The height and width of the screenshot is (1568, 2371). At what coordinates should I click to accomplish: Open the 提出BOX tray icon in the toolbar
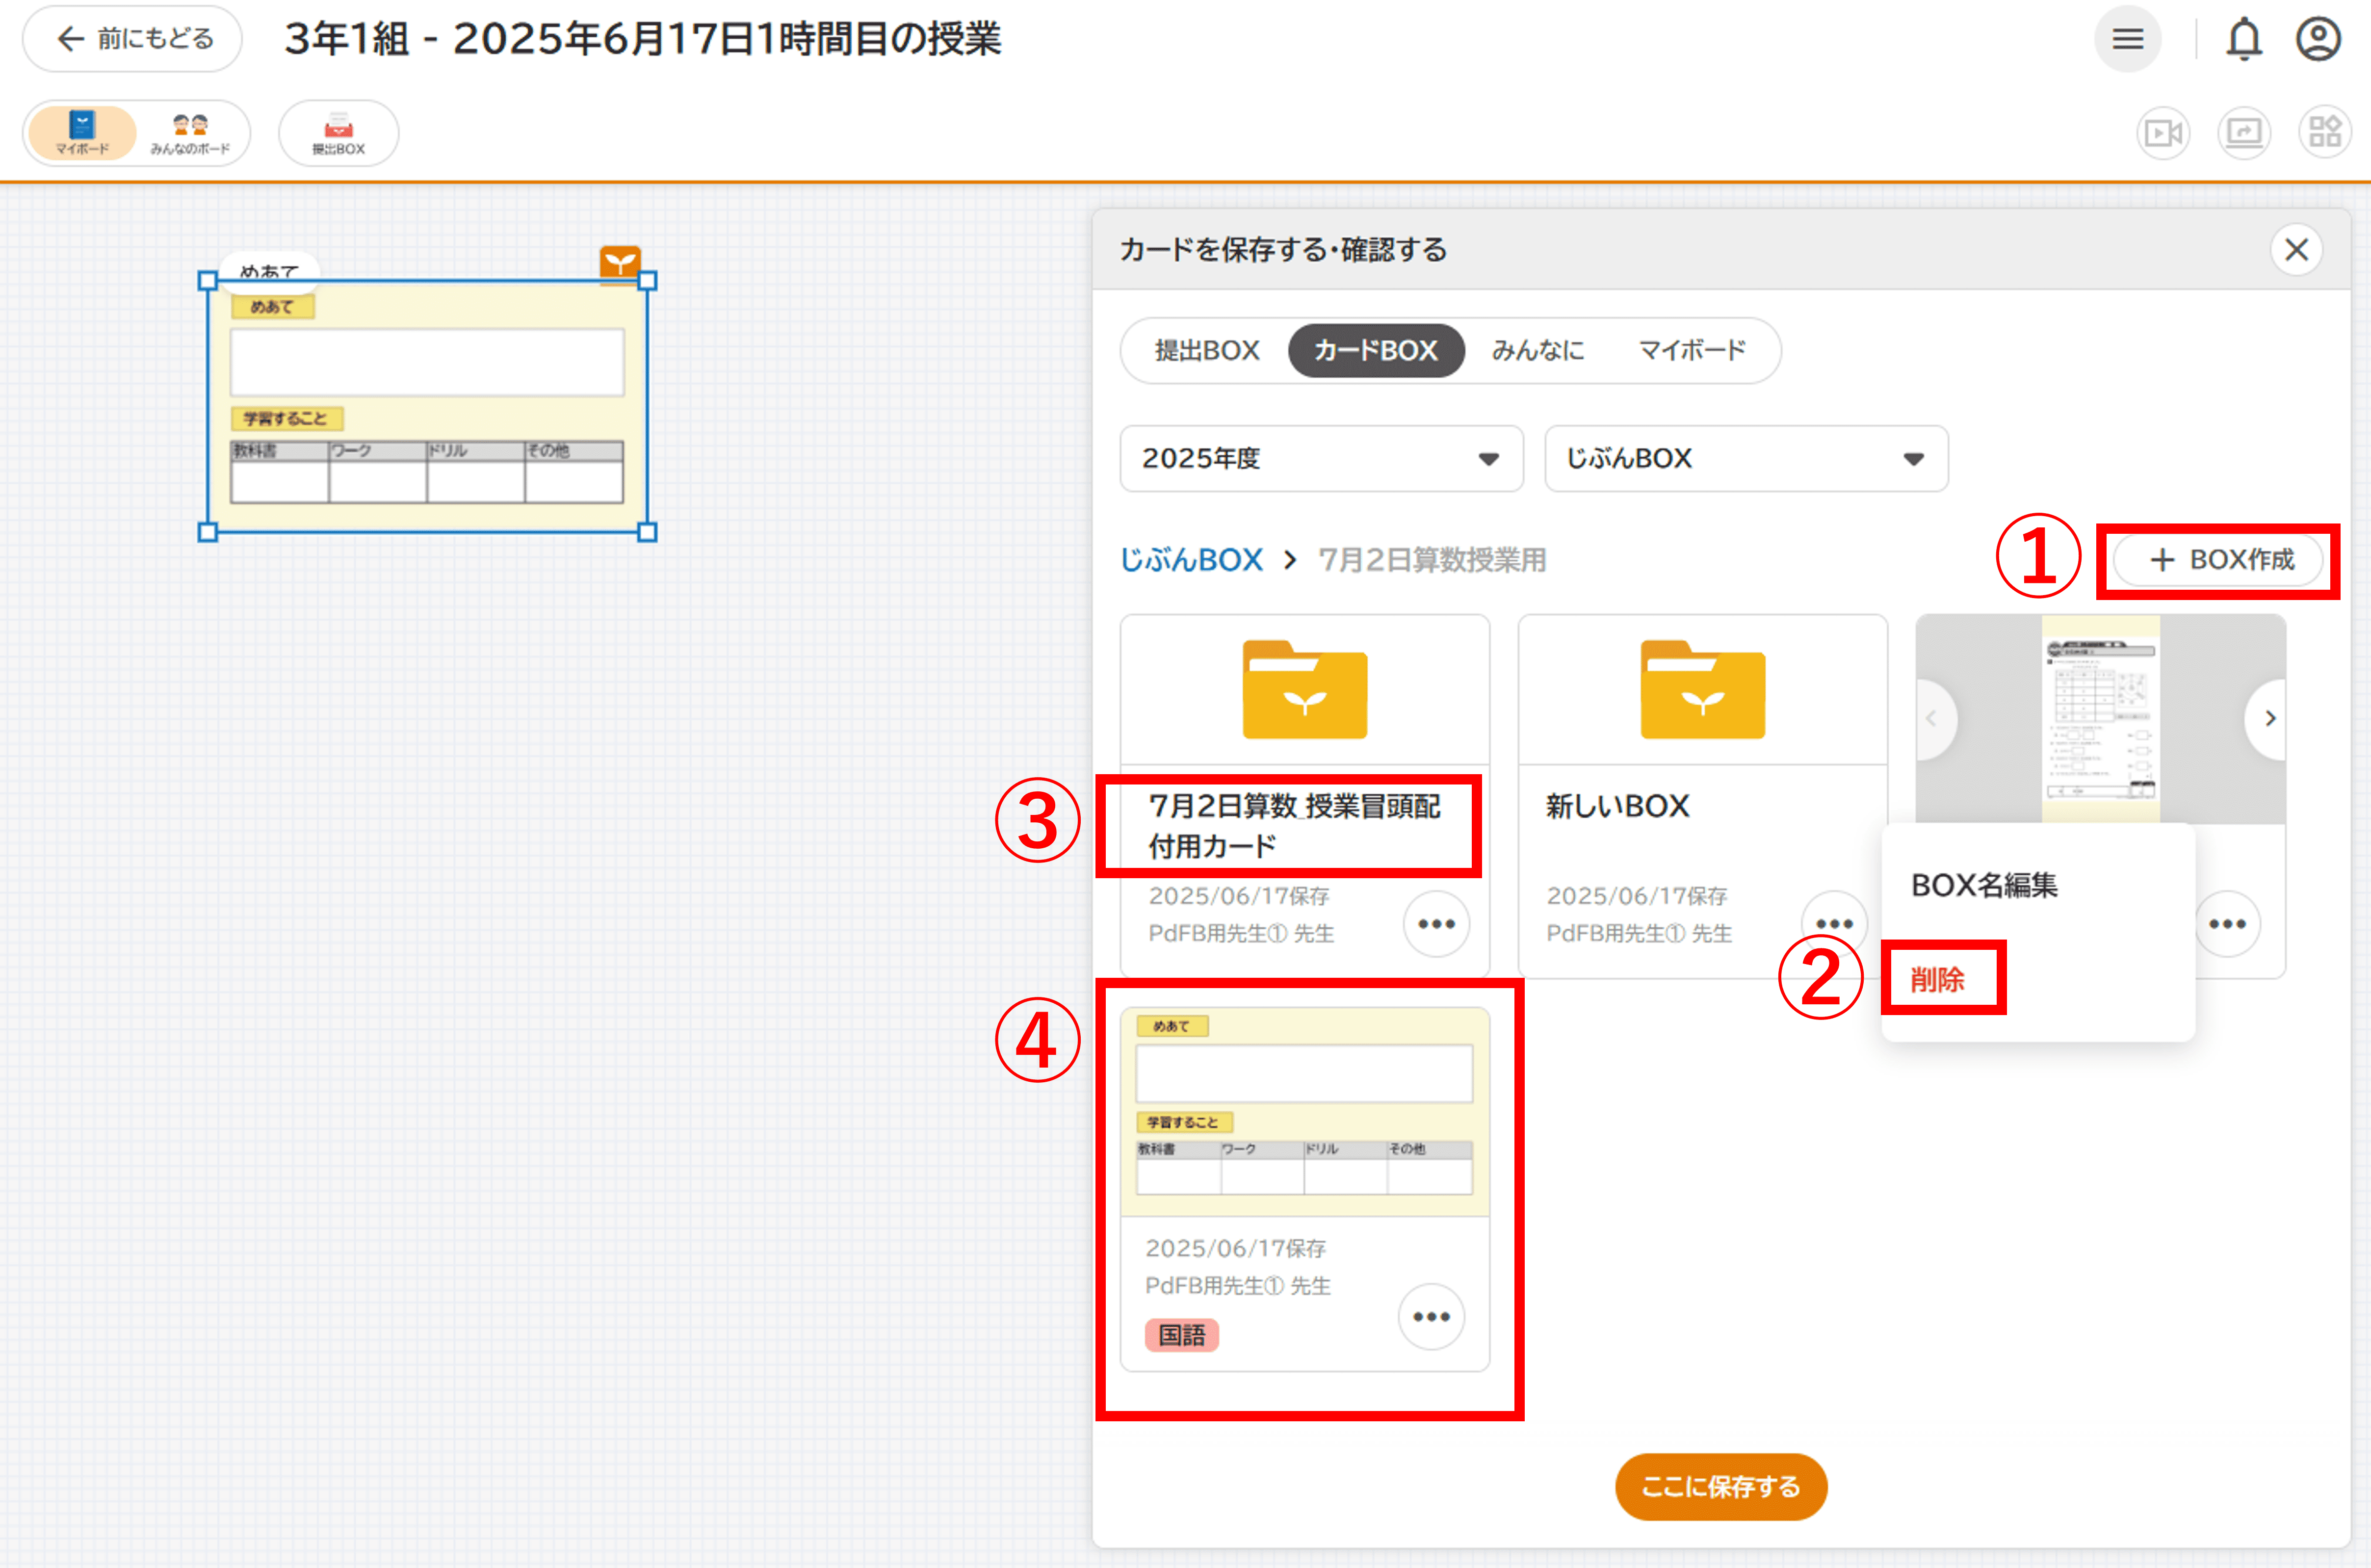[338, 133]
